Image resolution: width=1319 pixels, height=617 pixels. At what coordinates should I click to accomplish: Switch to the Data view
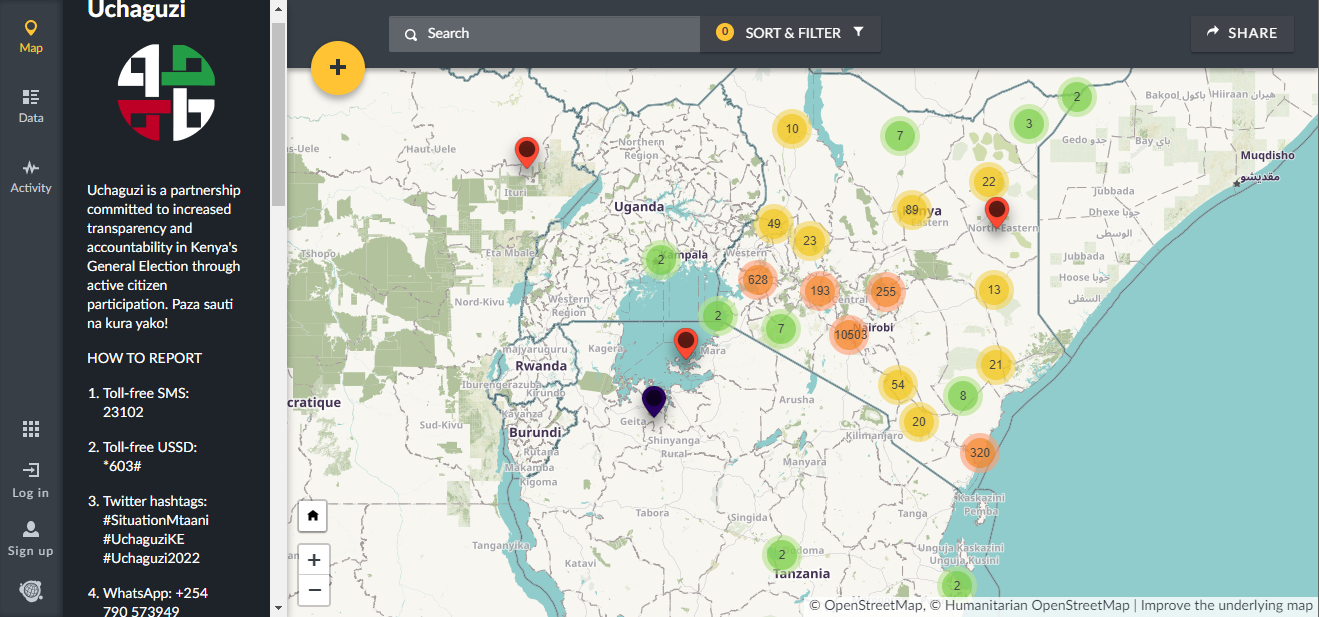(31, 107)
